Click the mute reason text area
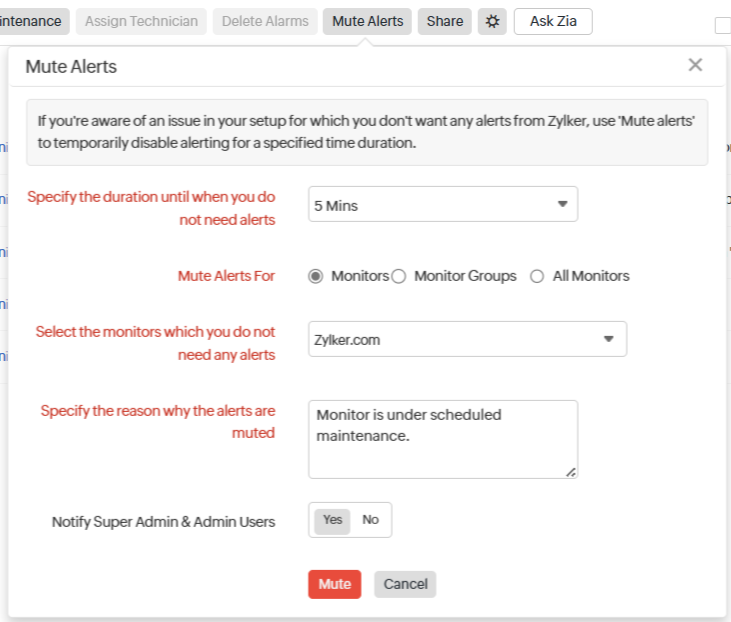The image size is (731, 622). [x=443, y=439]
